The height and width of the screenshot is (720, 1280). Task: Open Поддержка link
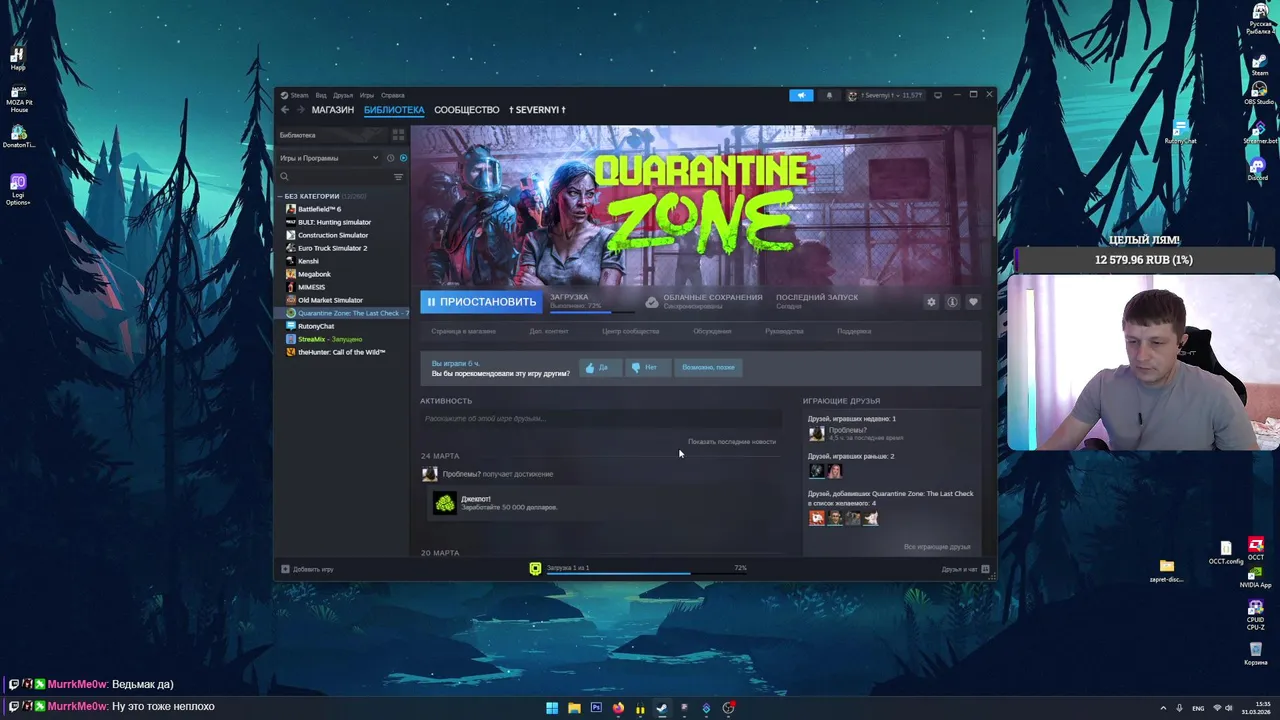tap(854, 331)
